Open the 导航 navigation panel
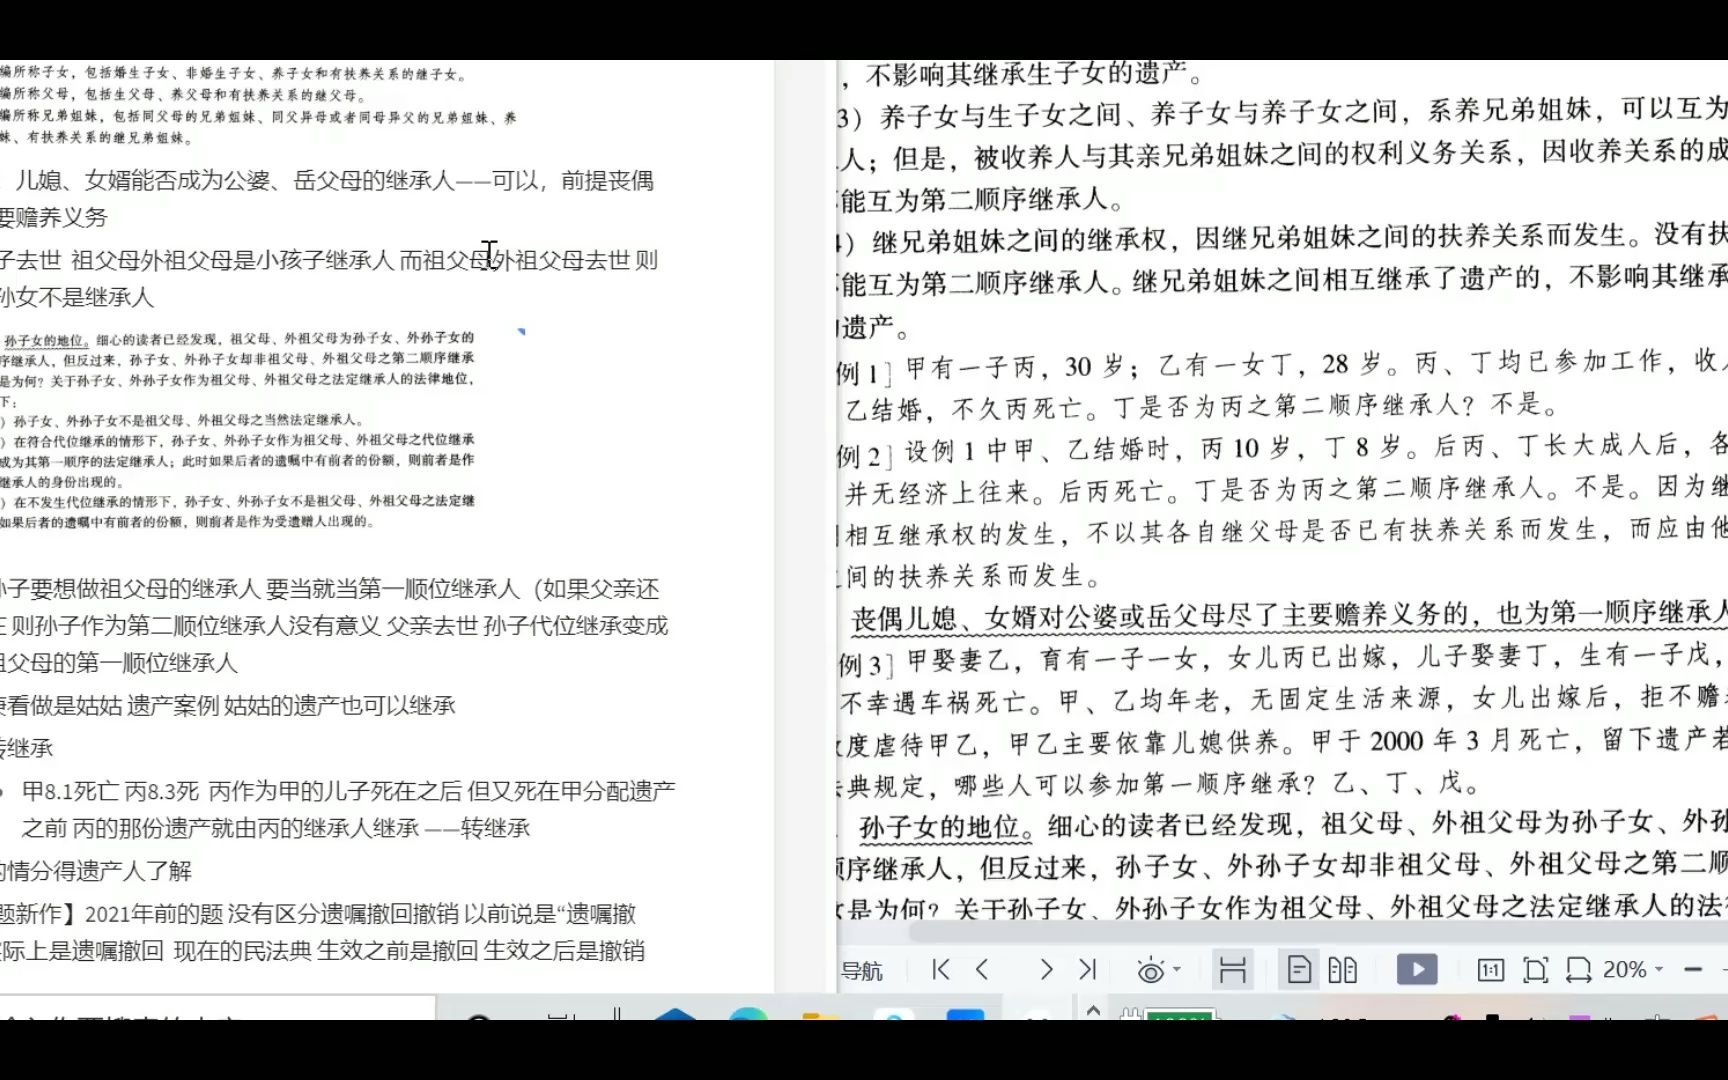The width and height of the screenshot is (1728, 1080). tap(861, 971)
